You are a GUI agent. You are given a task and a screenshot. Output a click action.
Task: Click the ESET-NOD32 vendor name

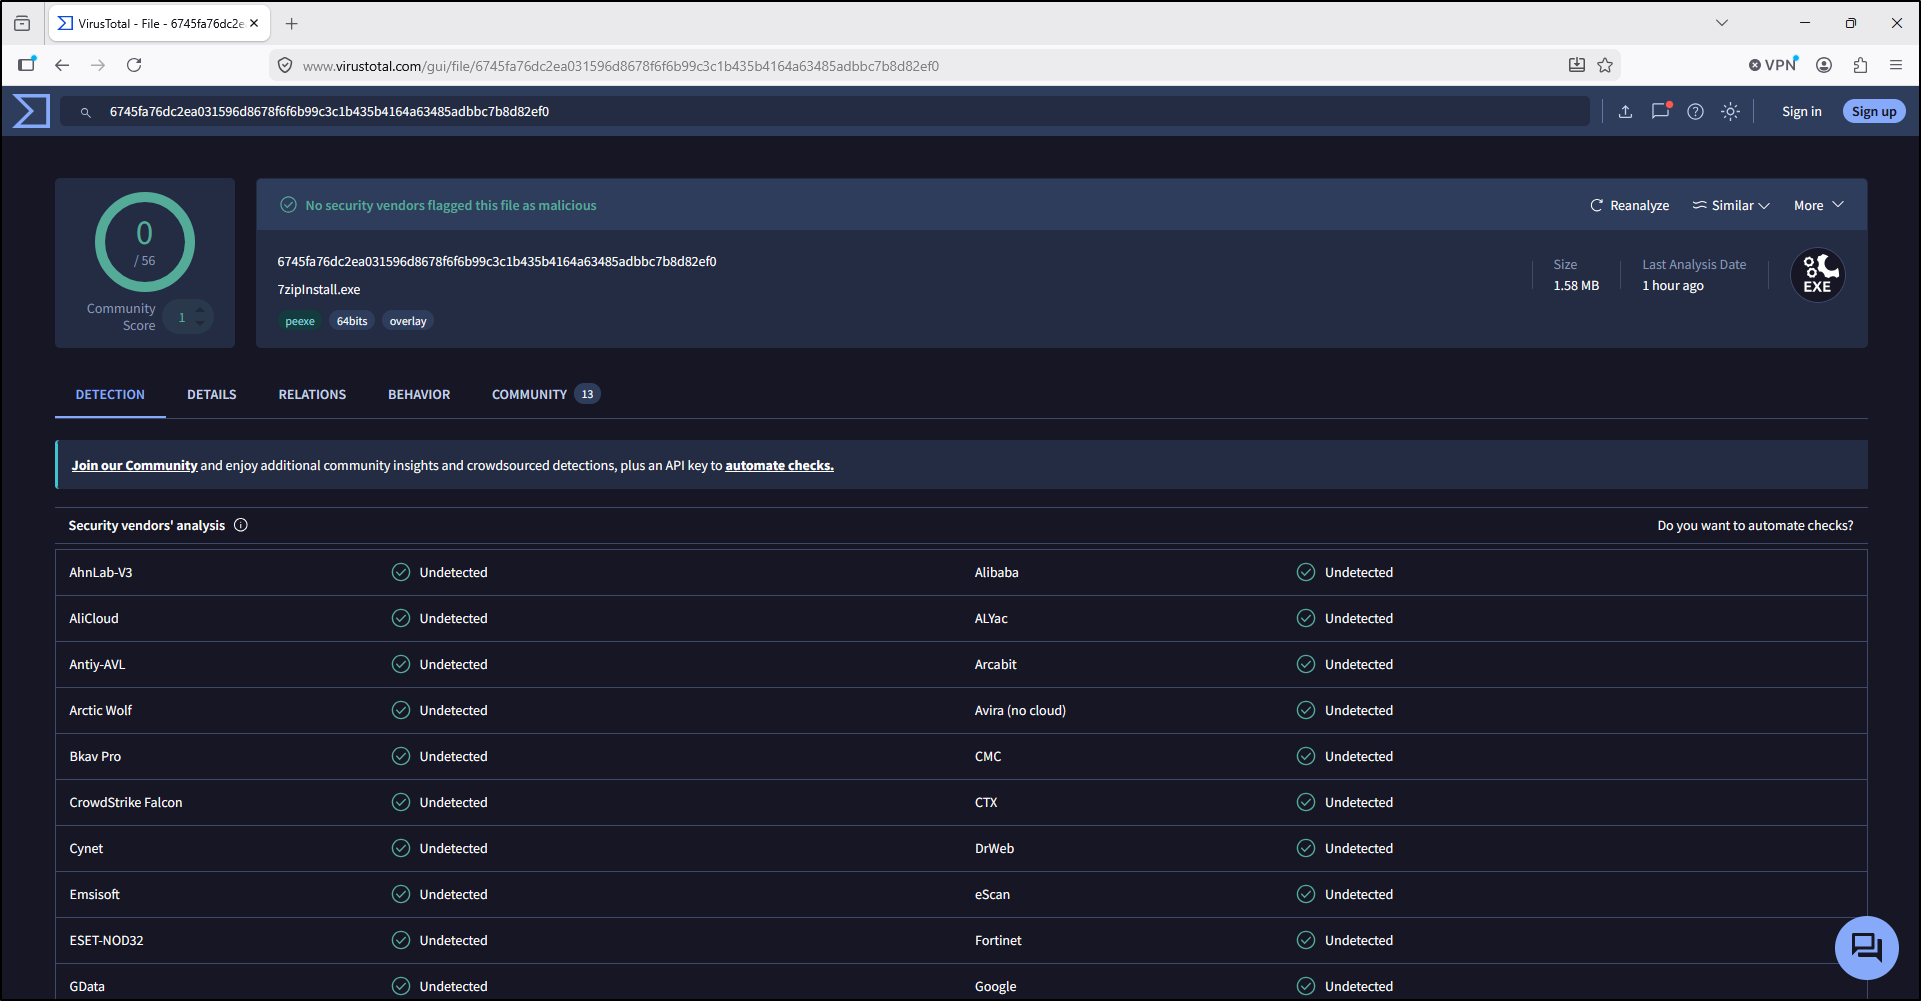click(x=106, y=940)
